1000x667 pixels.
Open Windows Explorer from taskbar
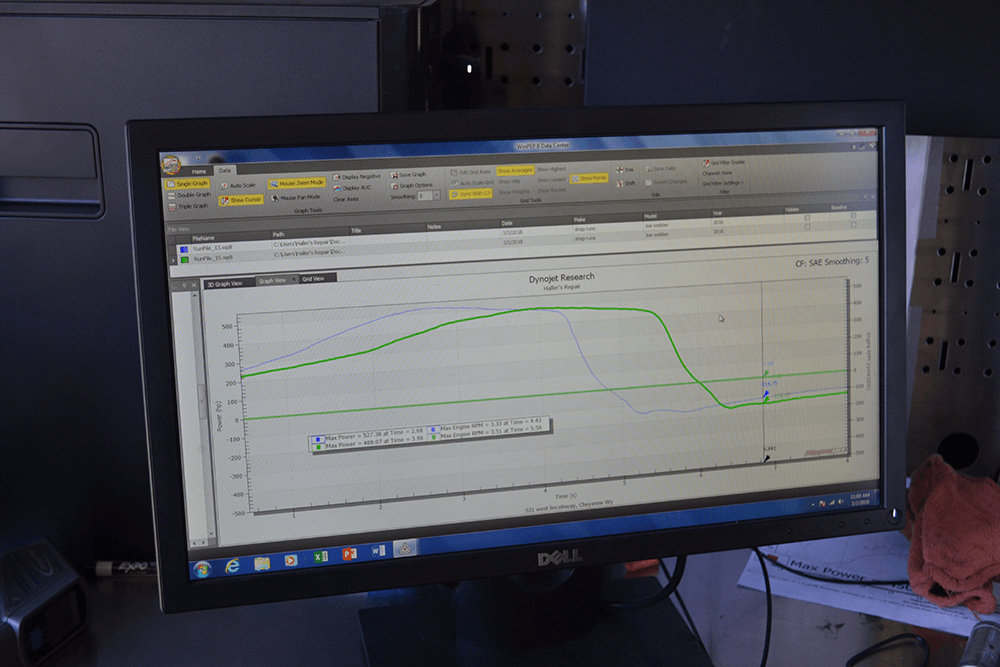pyautogui.click(x=261, y=563)
